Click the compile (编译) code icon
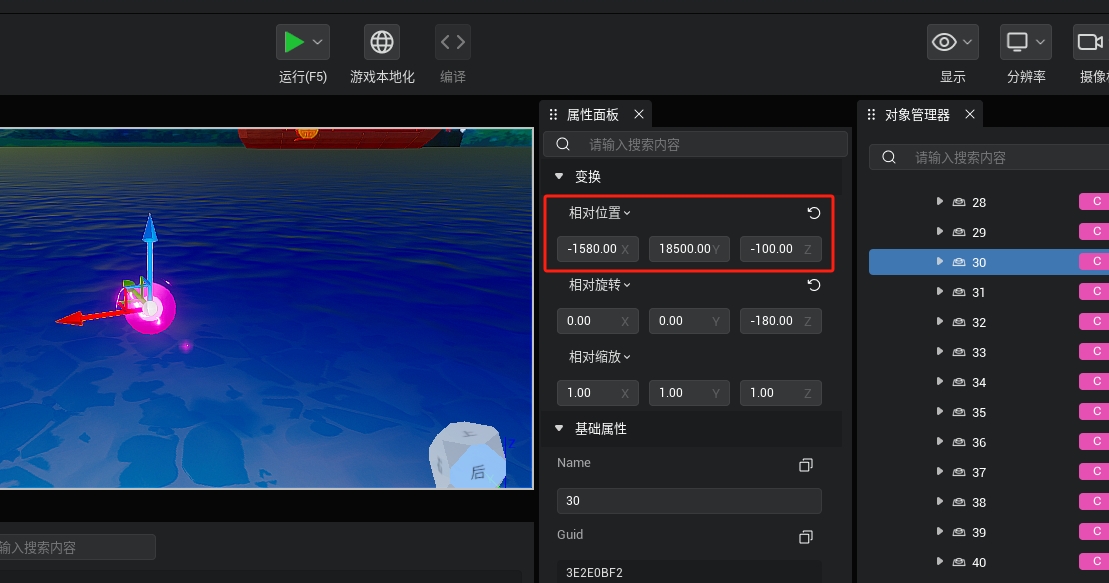The height and width of the screenshot is (583, 1109). click(453, 42)
